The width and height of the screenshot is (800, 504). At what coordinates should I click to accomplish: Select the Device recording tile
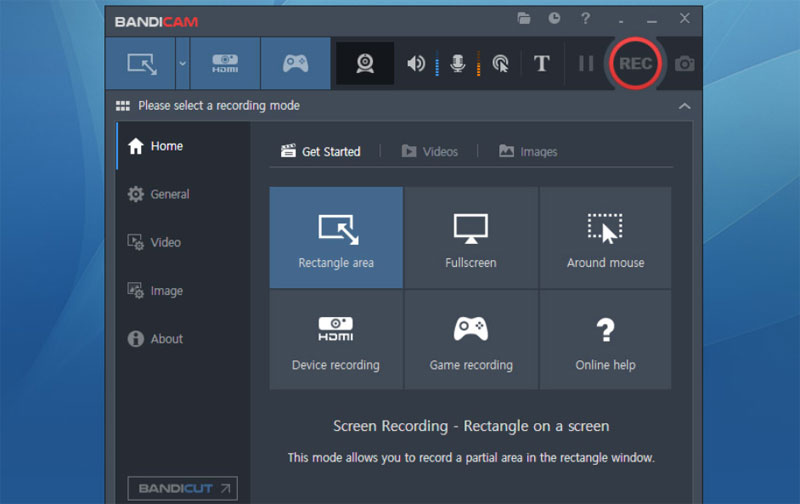[x=336, y=340]
